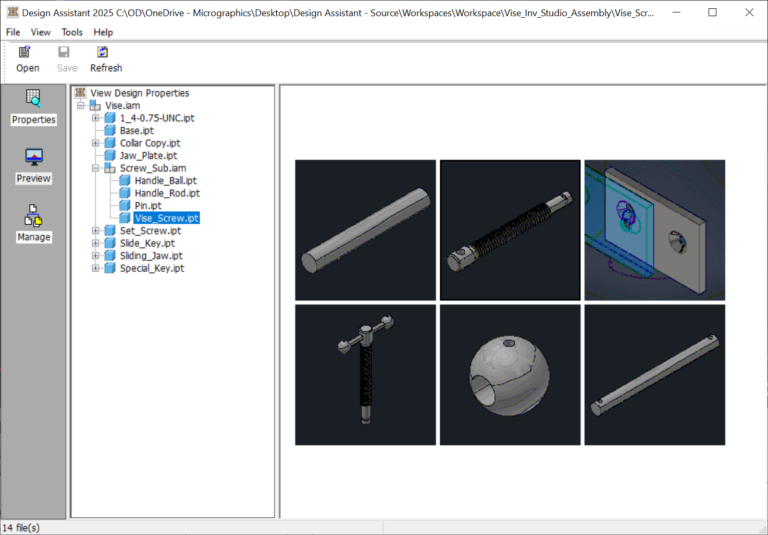
Task: Click the View Design Properties heading
Action: click(140, 93)
